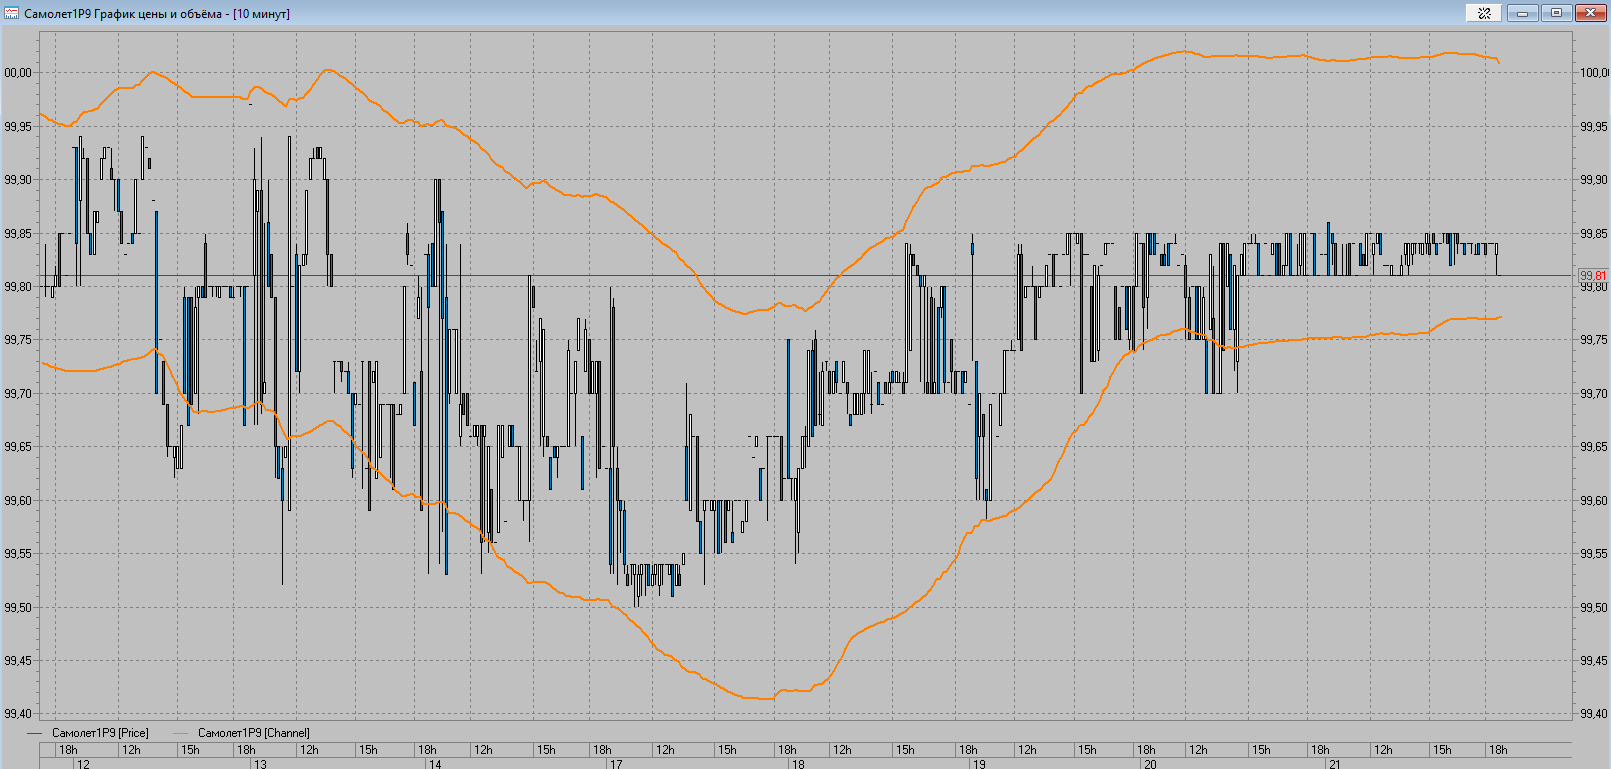1611x769 pixels.
Task: Select date label 19 on the time axis
Action: click(980, 764)
